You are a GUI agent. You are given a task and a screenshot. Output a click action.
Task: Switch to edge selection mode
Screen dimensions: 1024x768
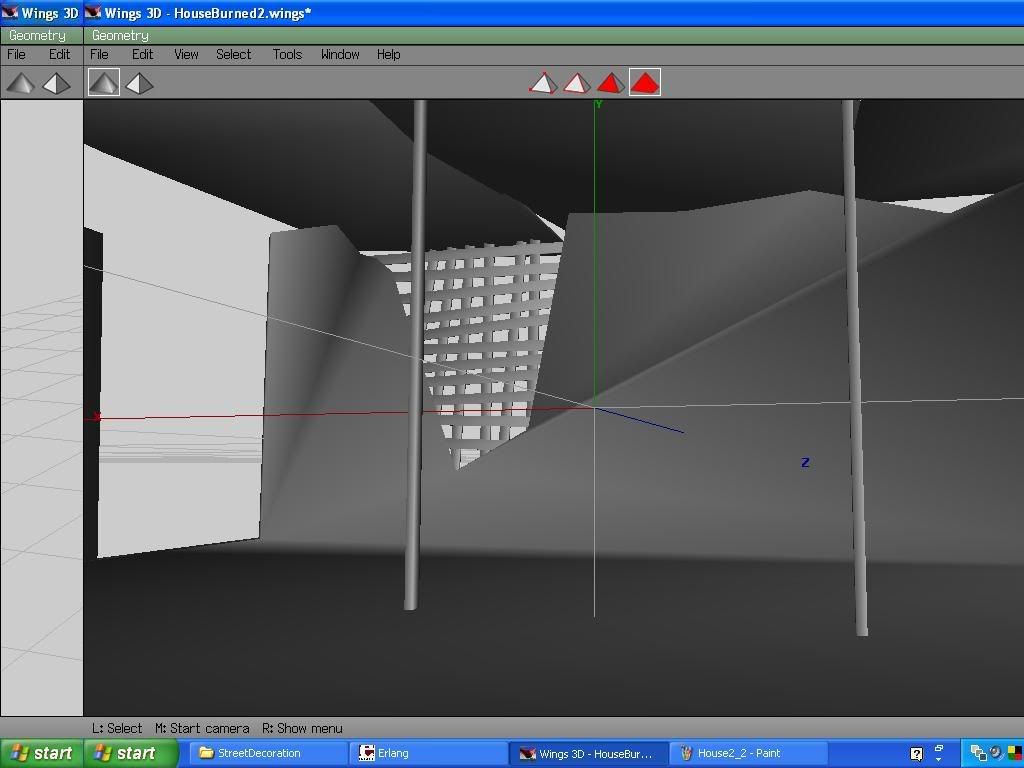(x=576, y=83)
